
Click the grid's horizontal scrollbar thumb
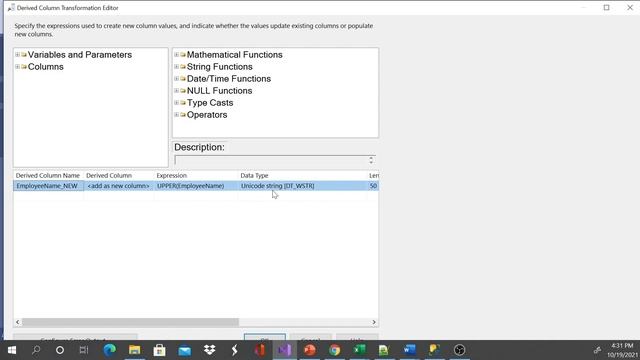tap(130, 322)
